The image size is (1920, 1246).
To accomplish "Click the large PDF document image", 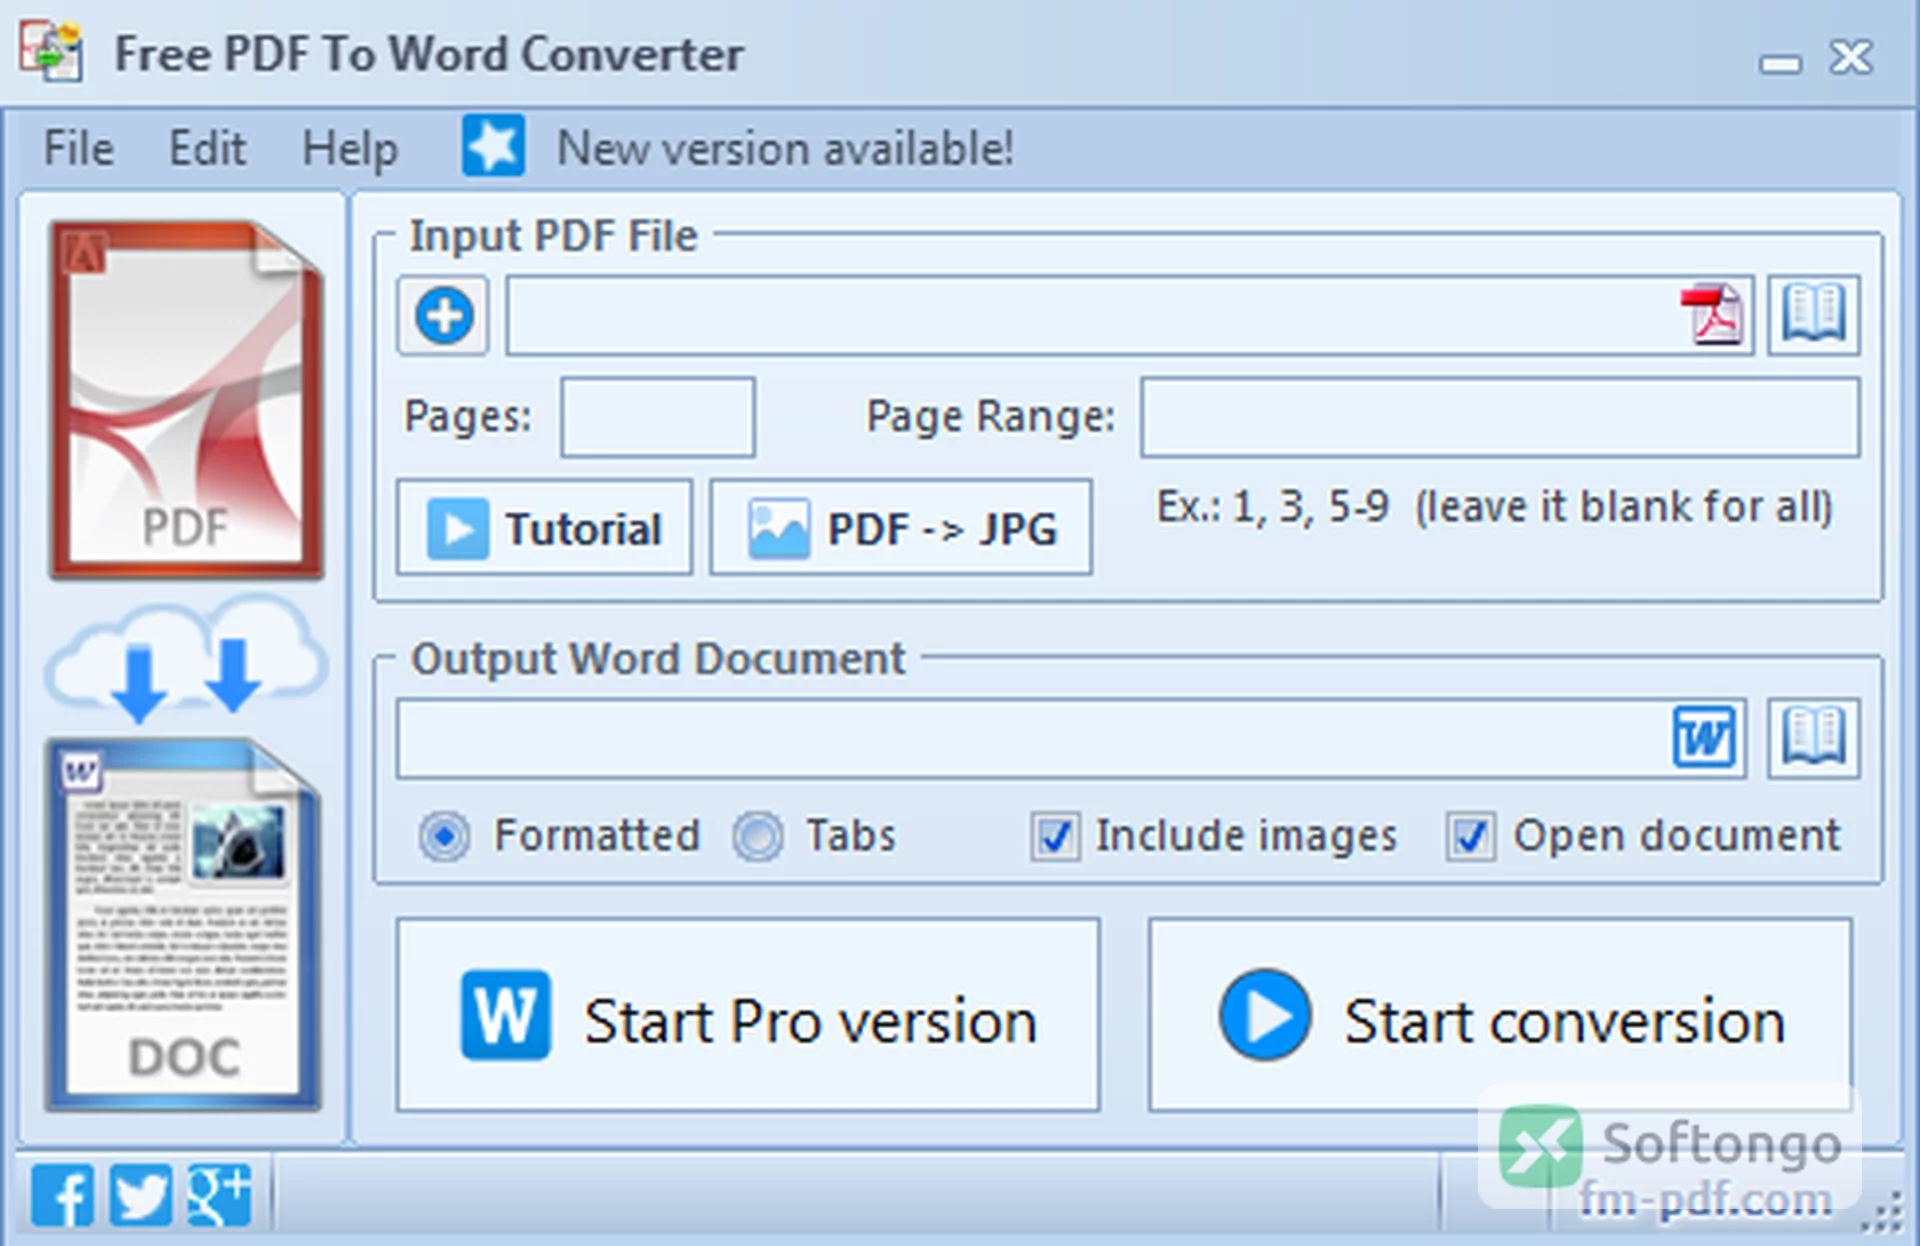I will (187, 400).
